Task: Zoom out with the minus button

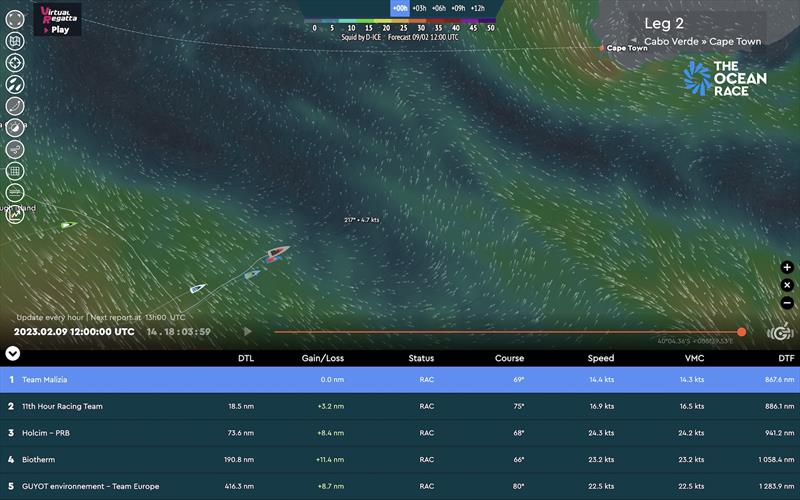Action: [787, 303]
